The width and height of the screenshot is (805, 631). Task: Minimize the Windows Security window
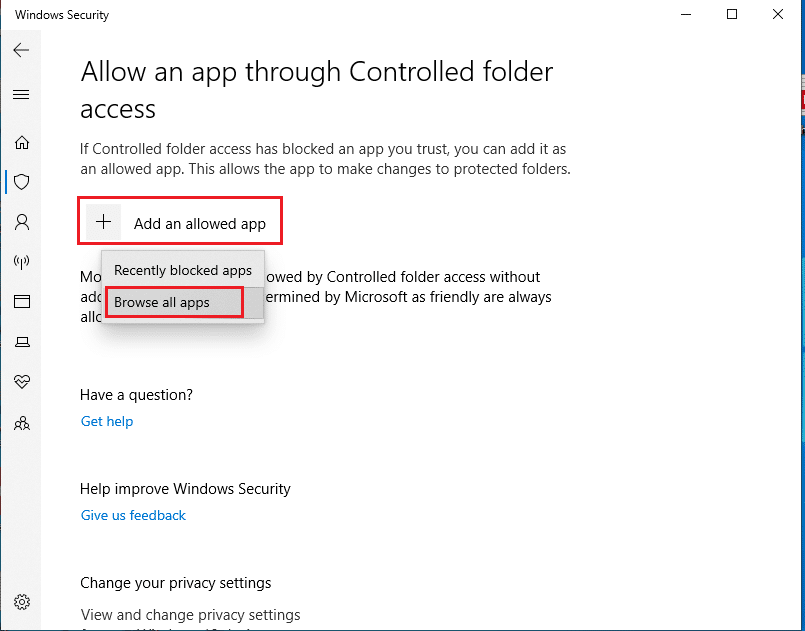pos(685,14)
